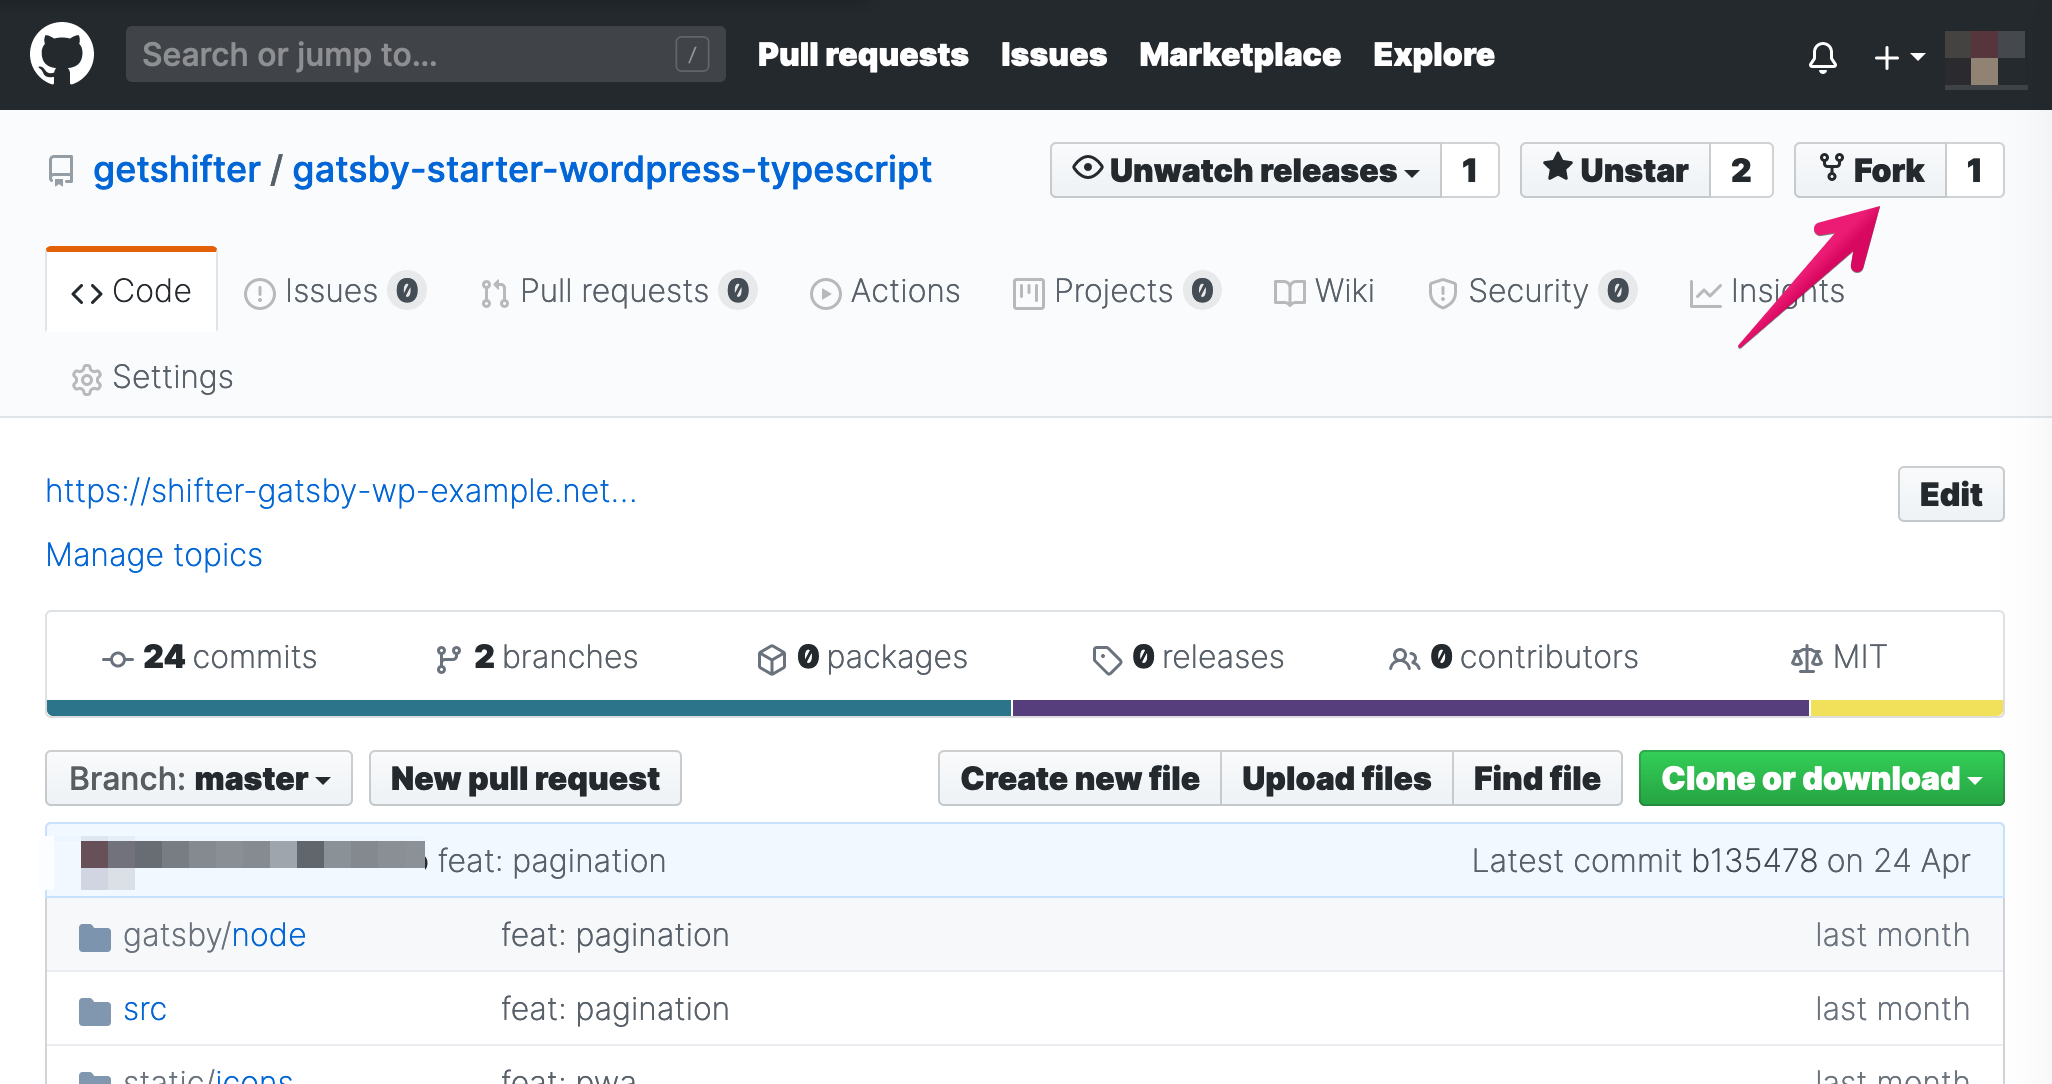Open the latest commit message feat: pagination

coord(552,861)
